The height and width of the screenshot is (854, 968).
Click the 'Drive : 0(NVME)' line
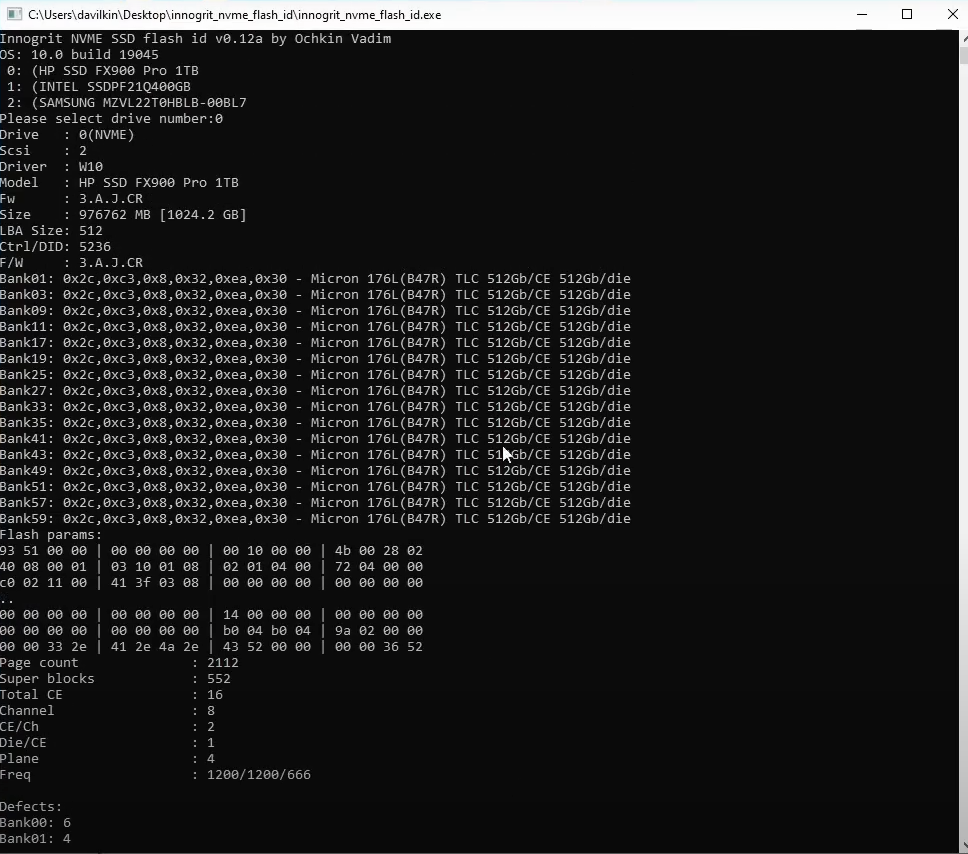click(x=67, y=135)
